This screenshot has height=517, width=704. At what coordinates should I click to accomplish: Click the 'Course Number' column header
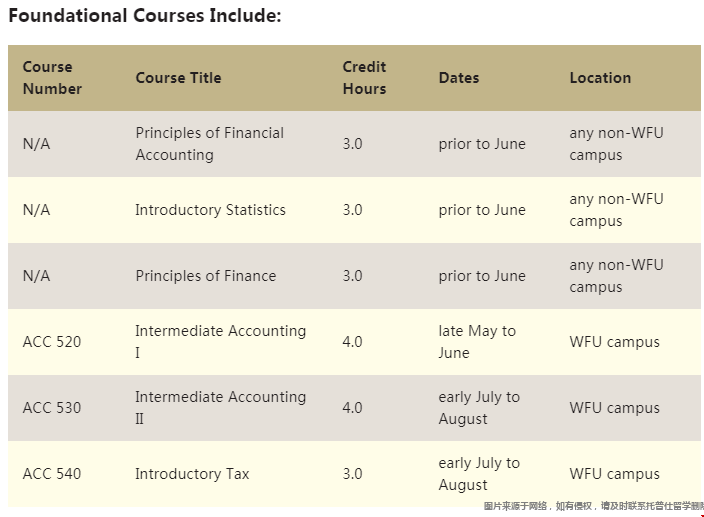click(52, 78)
